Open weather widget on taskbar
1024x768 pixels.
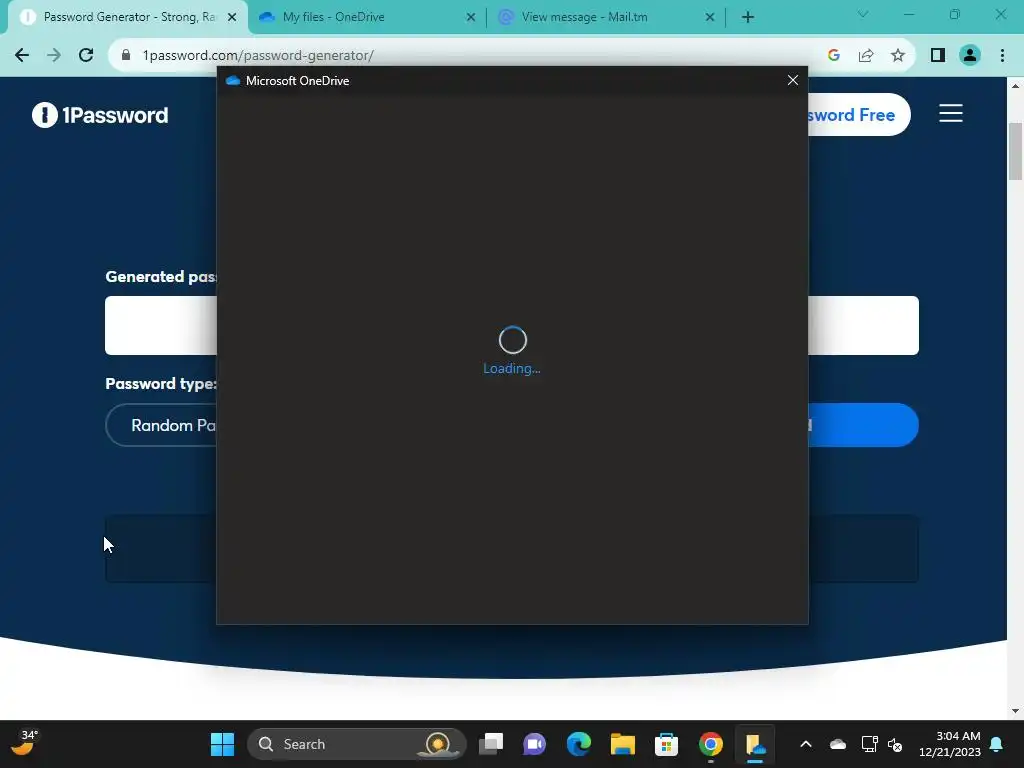tap(25, 743)
